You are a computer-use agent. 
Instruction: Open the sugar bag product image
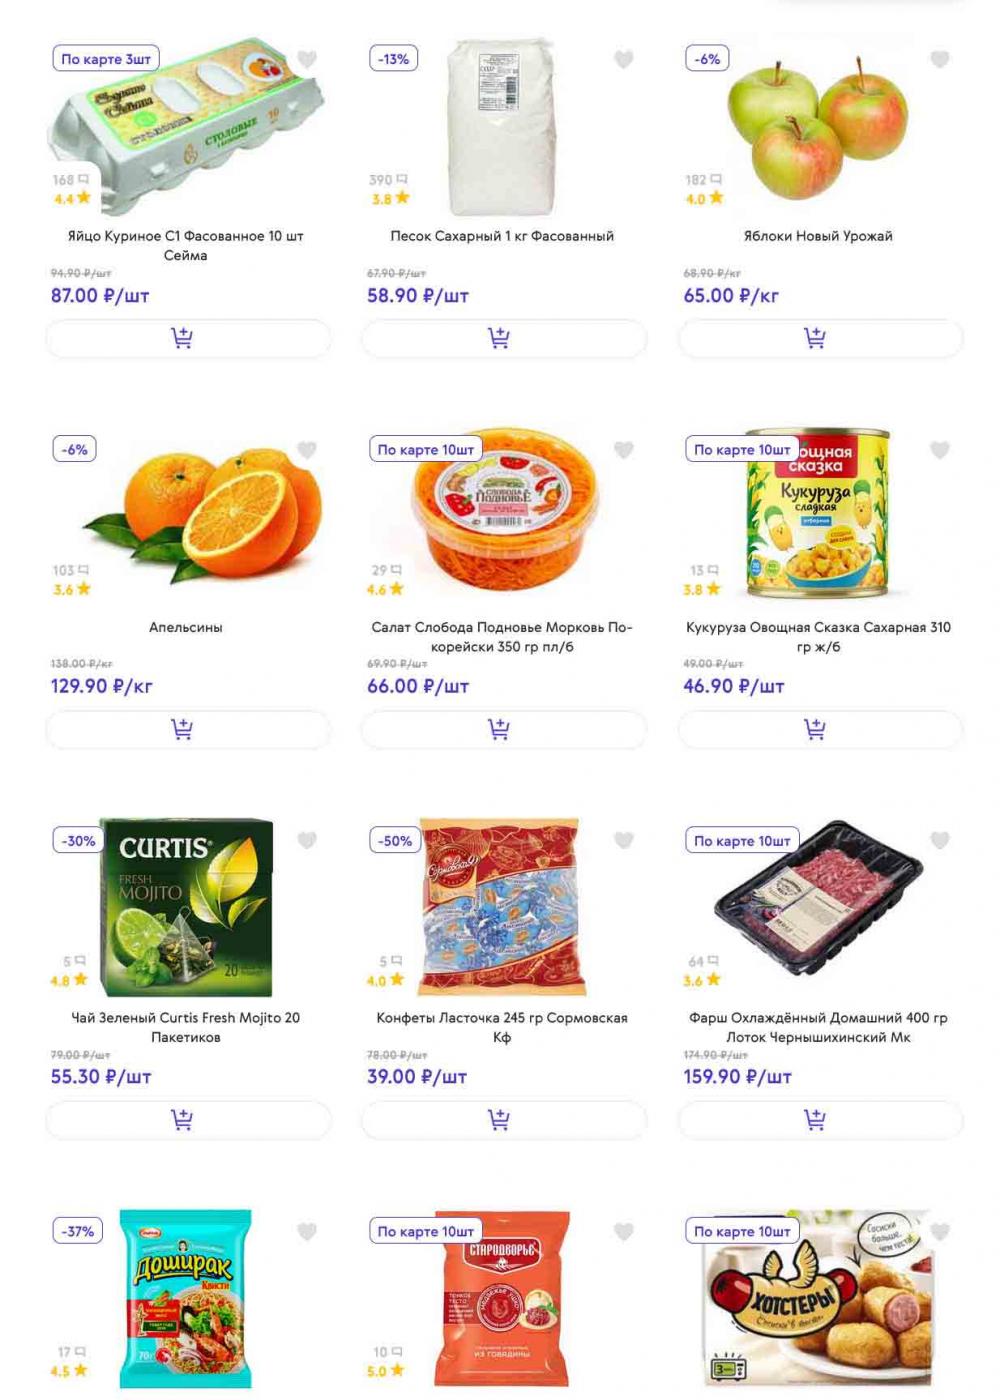coord(503,127)
